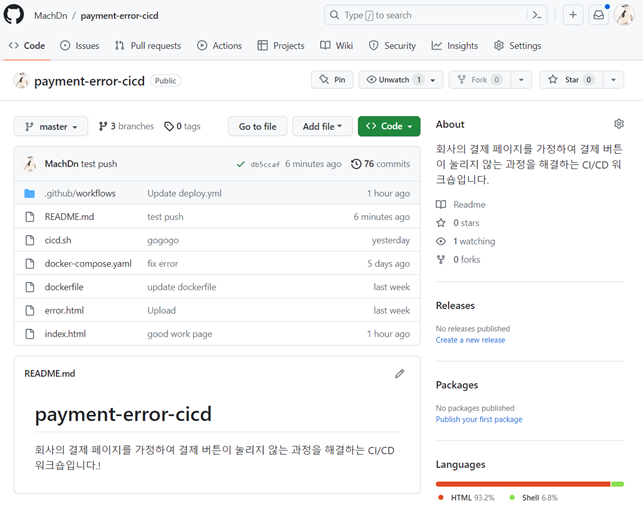This screenshot has width=644, height=507.
Task: Open the Pull requests tab
Action: (x=148, y=46)
